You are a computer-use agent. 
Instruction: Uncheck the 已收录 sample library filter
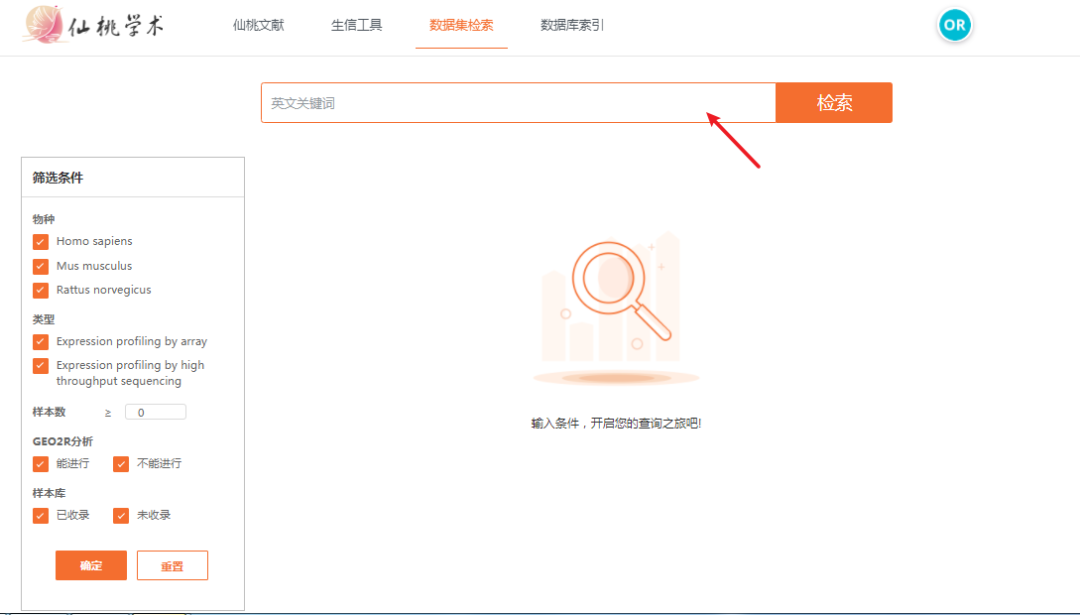tap(40, 515)
